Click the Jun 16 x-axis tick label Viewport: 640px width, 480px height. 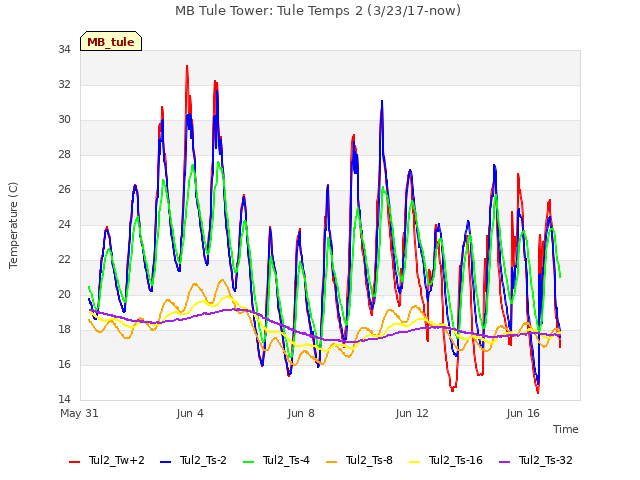(523, 413)
